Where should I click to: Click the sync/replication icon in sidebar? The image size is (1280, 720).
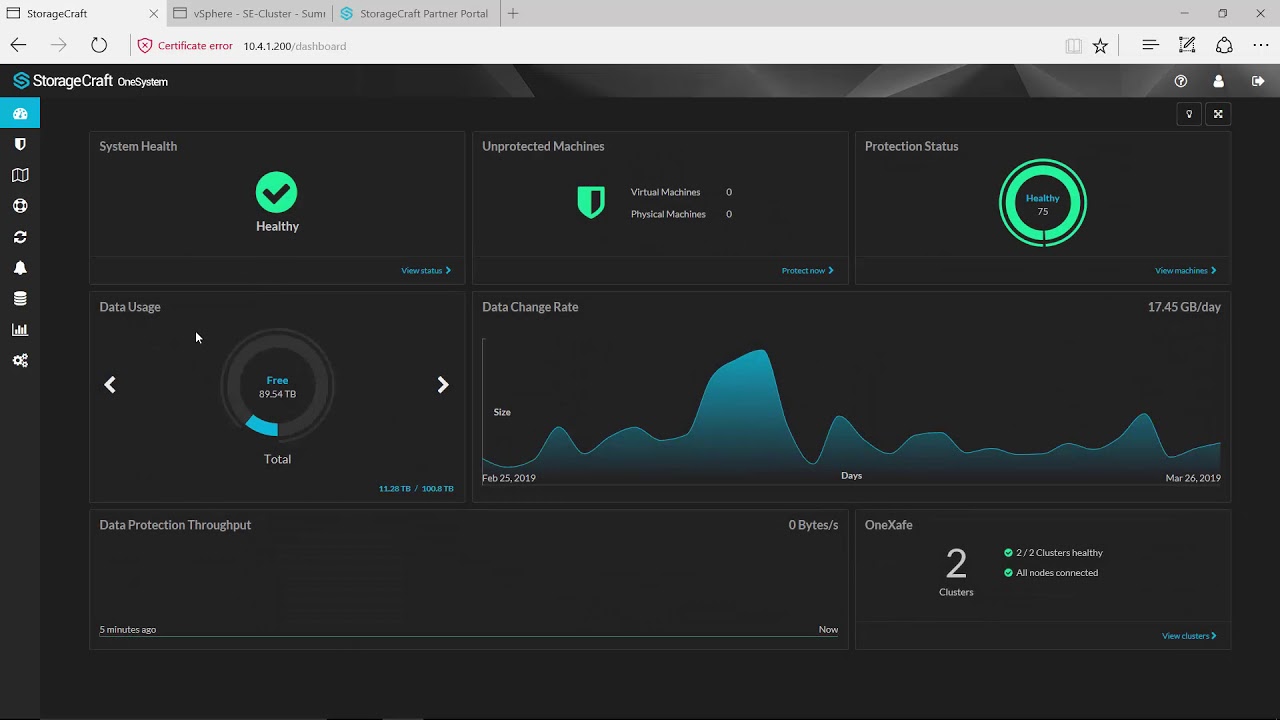pyautogui.click(x=19, y=236)
